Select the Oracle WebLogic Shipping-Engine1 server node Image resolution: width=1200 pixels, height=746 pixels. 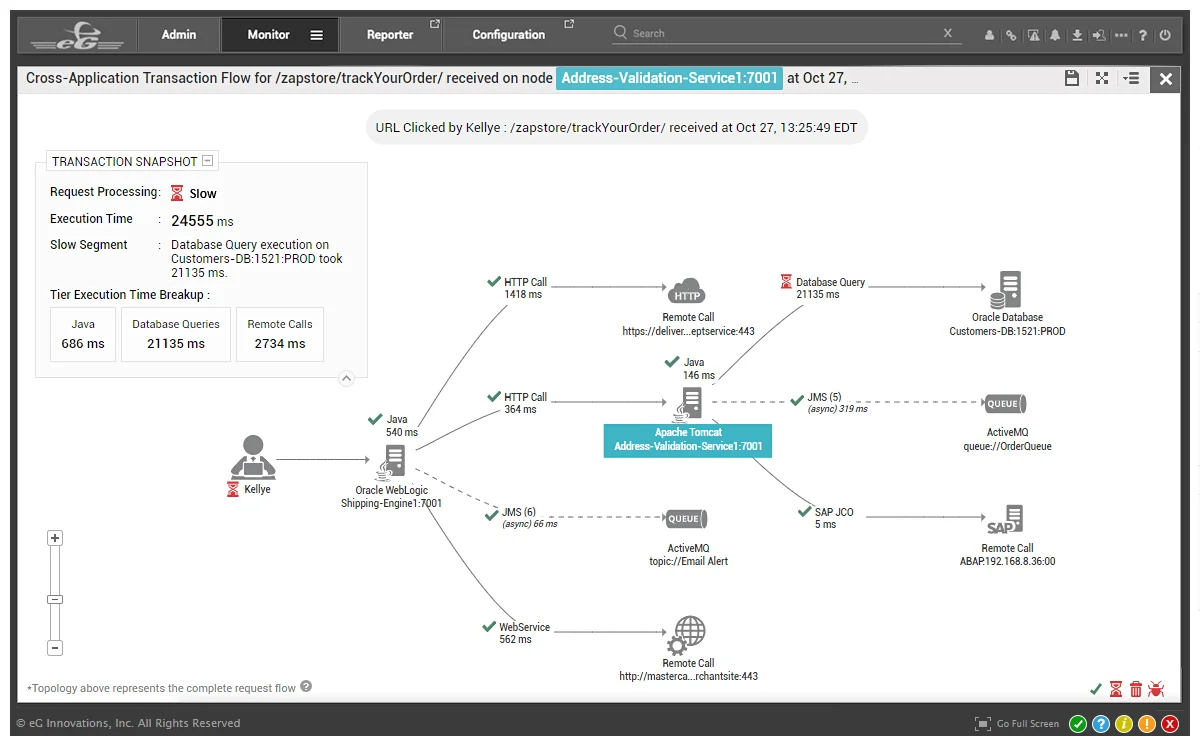[x=391, y=462]
